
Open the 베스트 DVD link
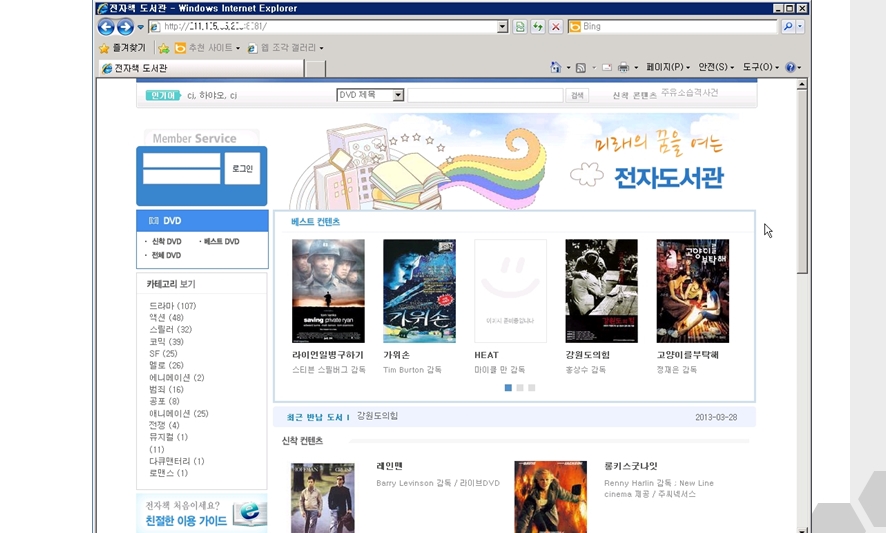221,241
